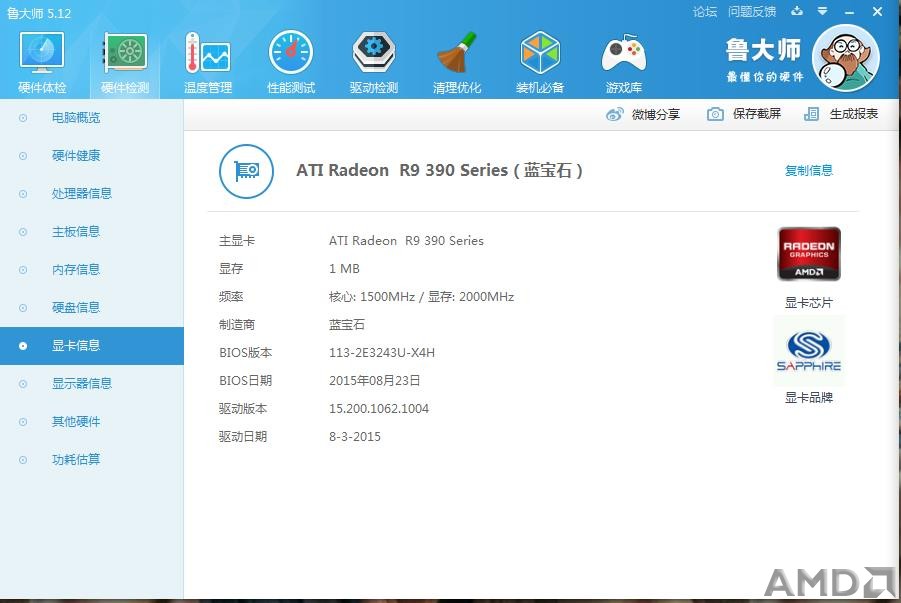The height and width of the screenshot is (603, 901).
Task: Click the Sapphire brand logo
Action: point(808,351)
